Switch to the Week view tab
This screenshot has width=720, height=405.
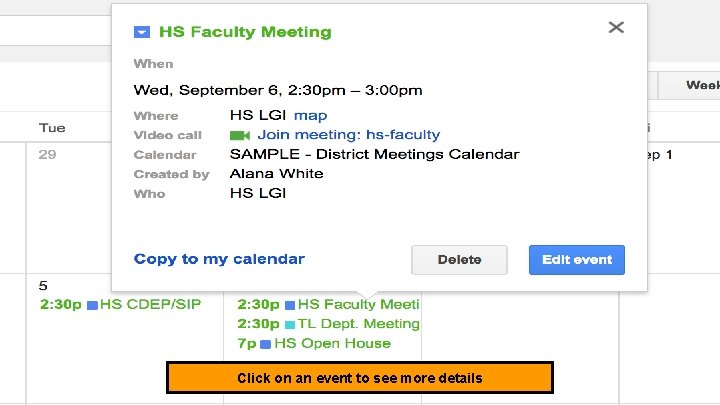[x=701, y=86]
